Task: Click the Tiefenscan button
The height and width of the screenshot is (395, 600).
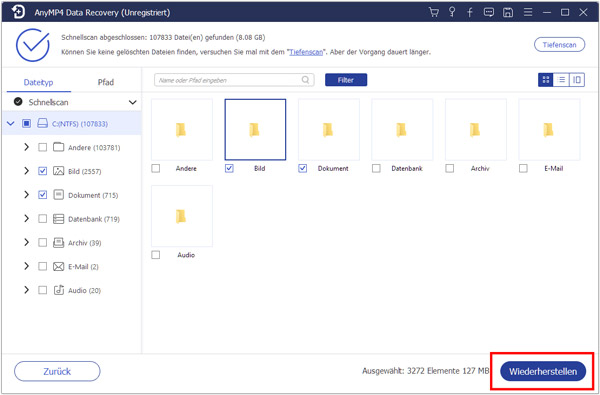Action: point(559,45)
